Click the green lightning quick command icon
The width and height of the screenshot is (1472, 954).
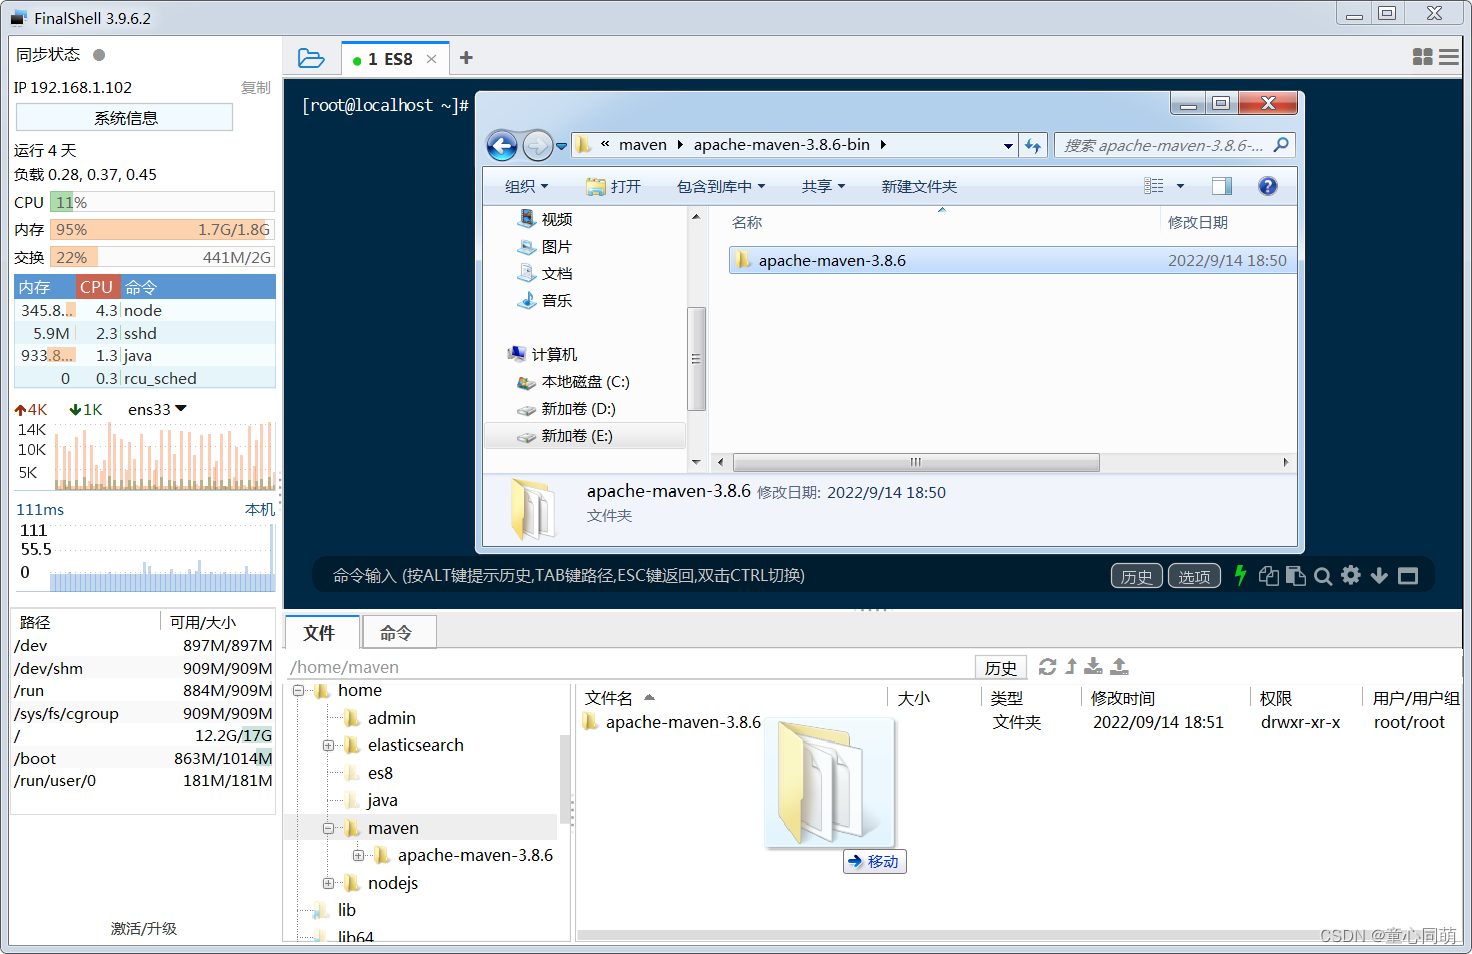pos(1240,575)
